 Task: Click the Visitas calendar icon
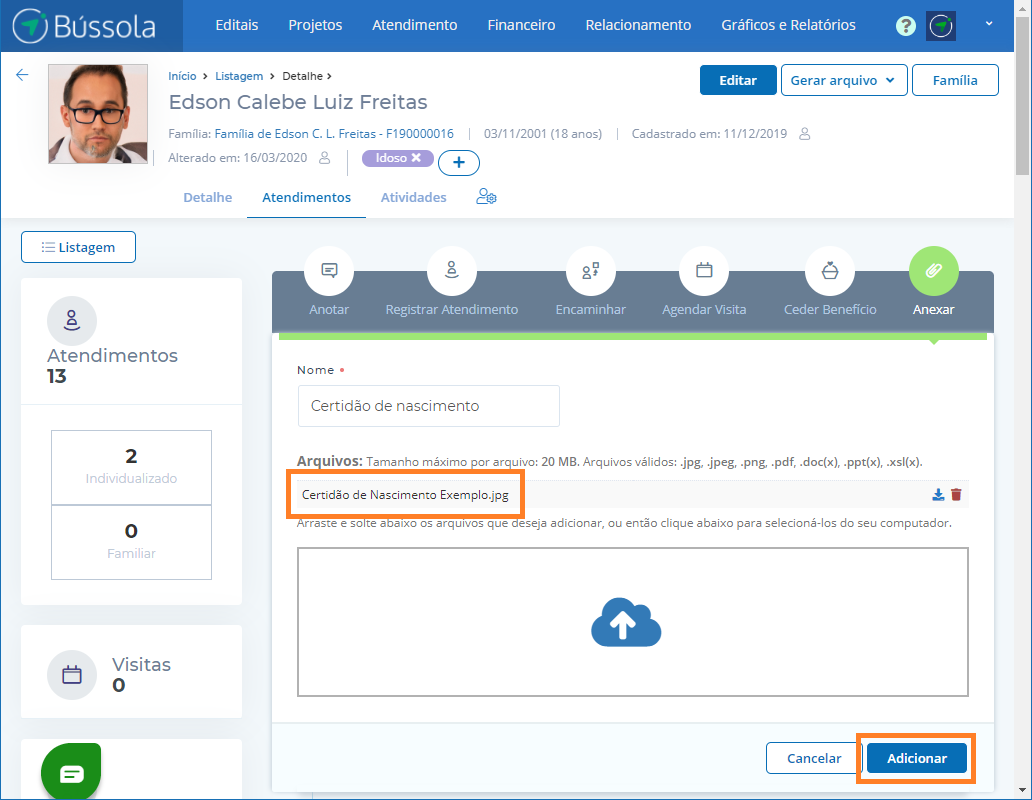(72, 675)
